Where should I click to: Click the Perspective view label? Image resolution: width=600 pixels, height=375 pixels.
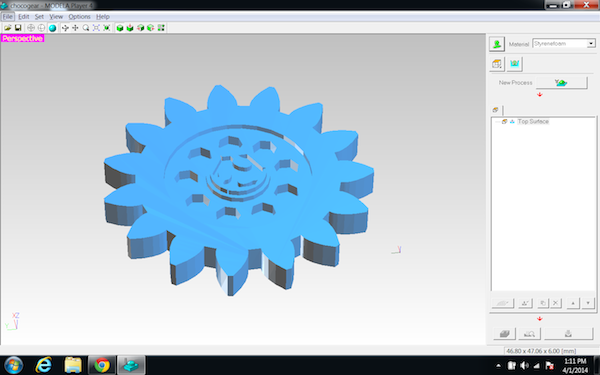[23, 38]
